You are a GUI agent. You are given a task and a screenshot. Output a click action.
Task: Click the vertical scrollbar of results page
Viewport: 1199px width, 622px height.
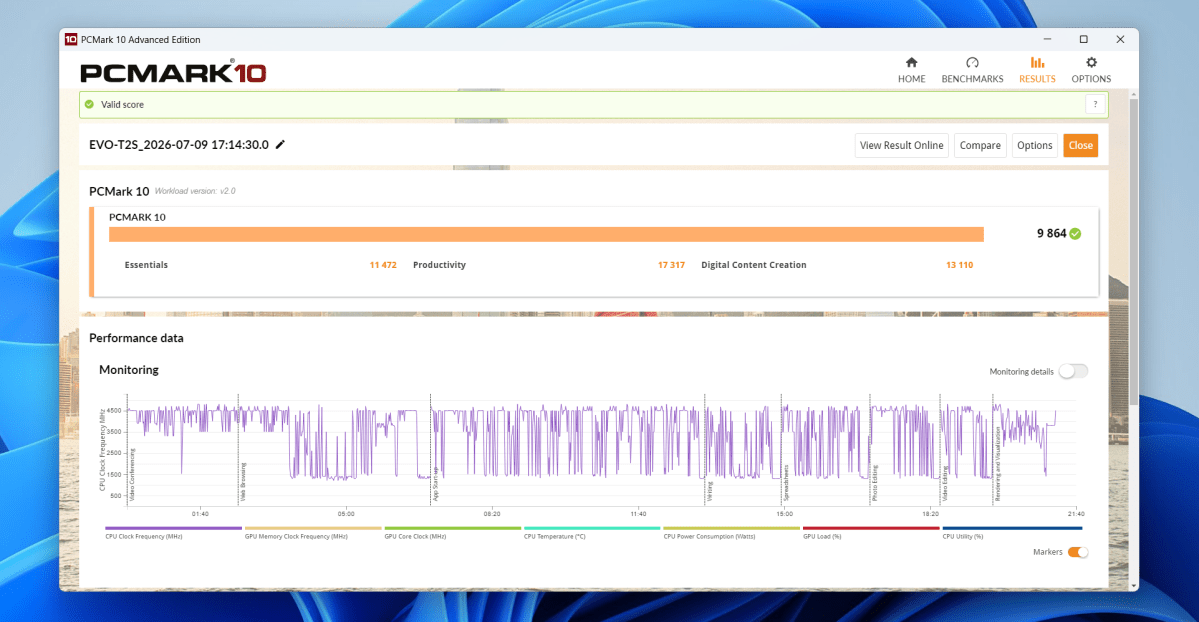point(1133,252)
